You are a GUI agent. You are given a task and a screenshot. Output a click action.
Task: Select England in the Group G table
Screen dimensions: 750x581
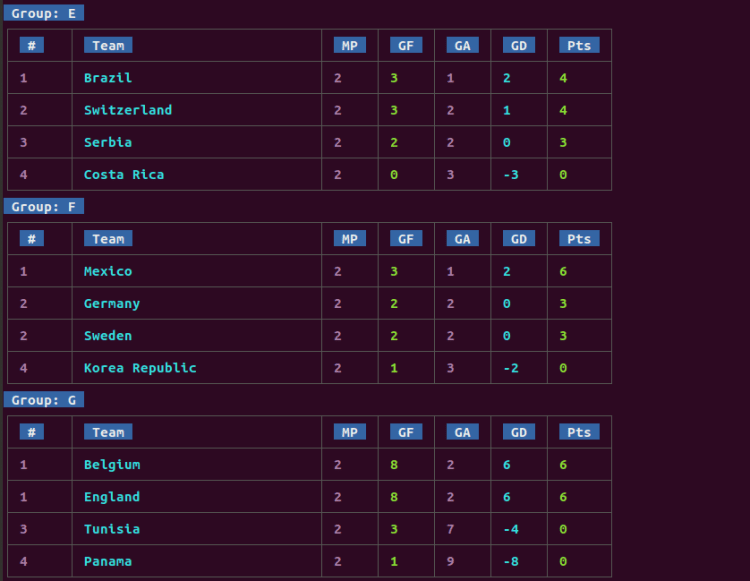tap(112, 496)
